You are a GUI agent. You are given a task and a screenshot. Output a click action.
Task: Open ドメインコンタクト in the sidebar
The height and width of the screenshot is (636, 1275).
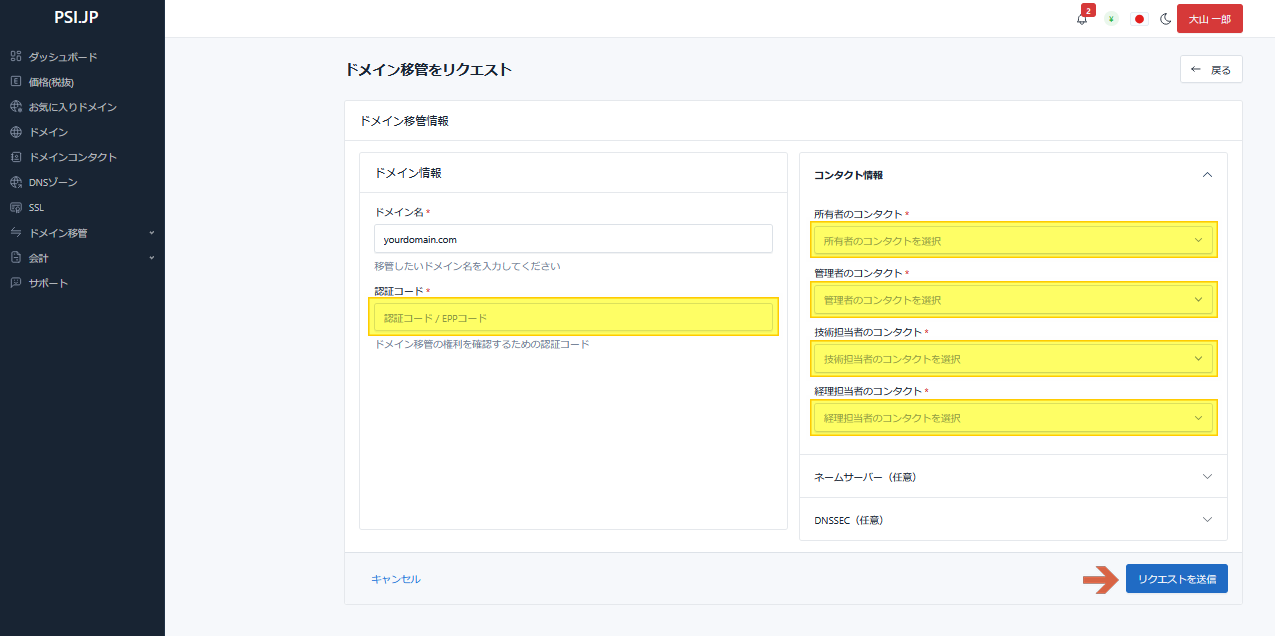click(x=72, y=157)
